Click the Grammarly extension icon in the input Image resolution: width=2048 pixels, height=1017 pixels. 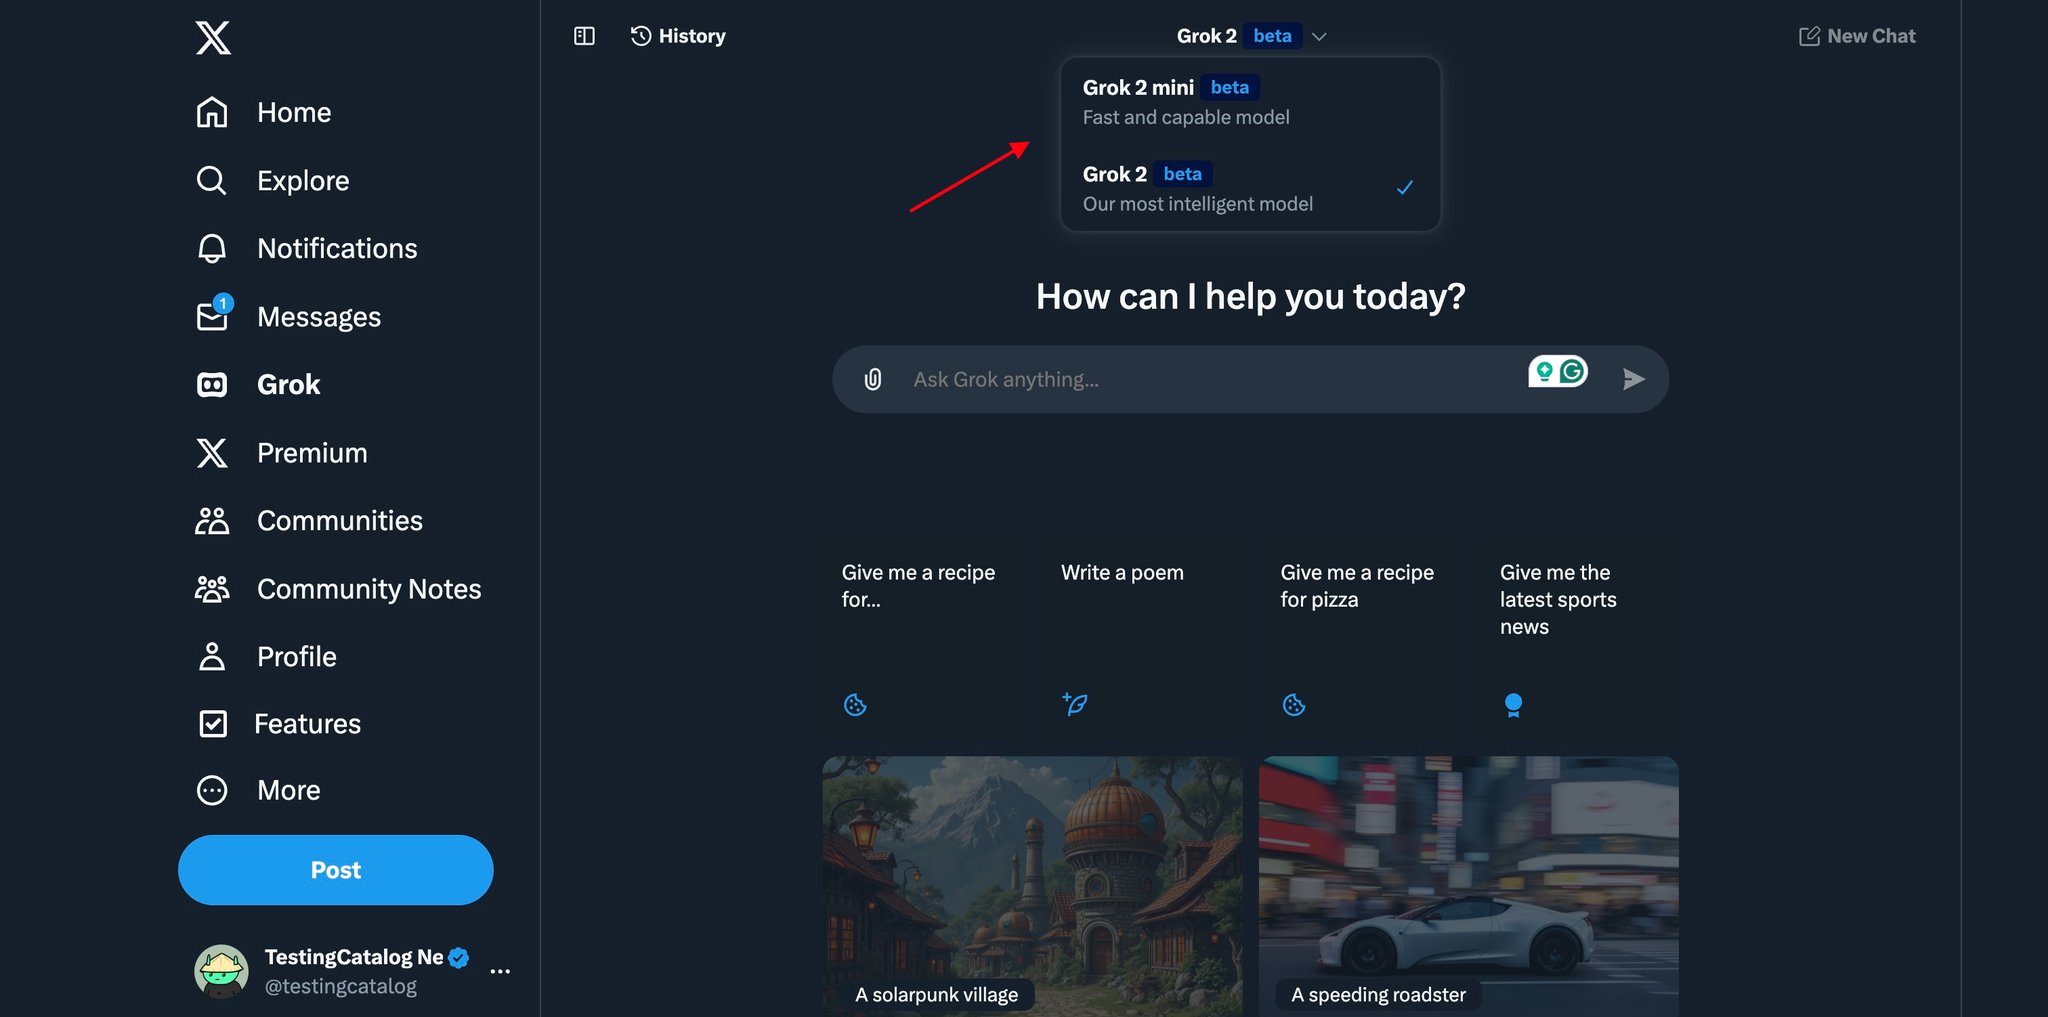tap(1572, 372)
